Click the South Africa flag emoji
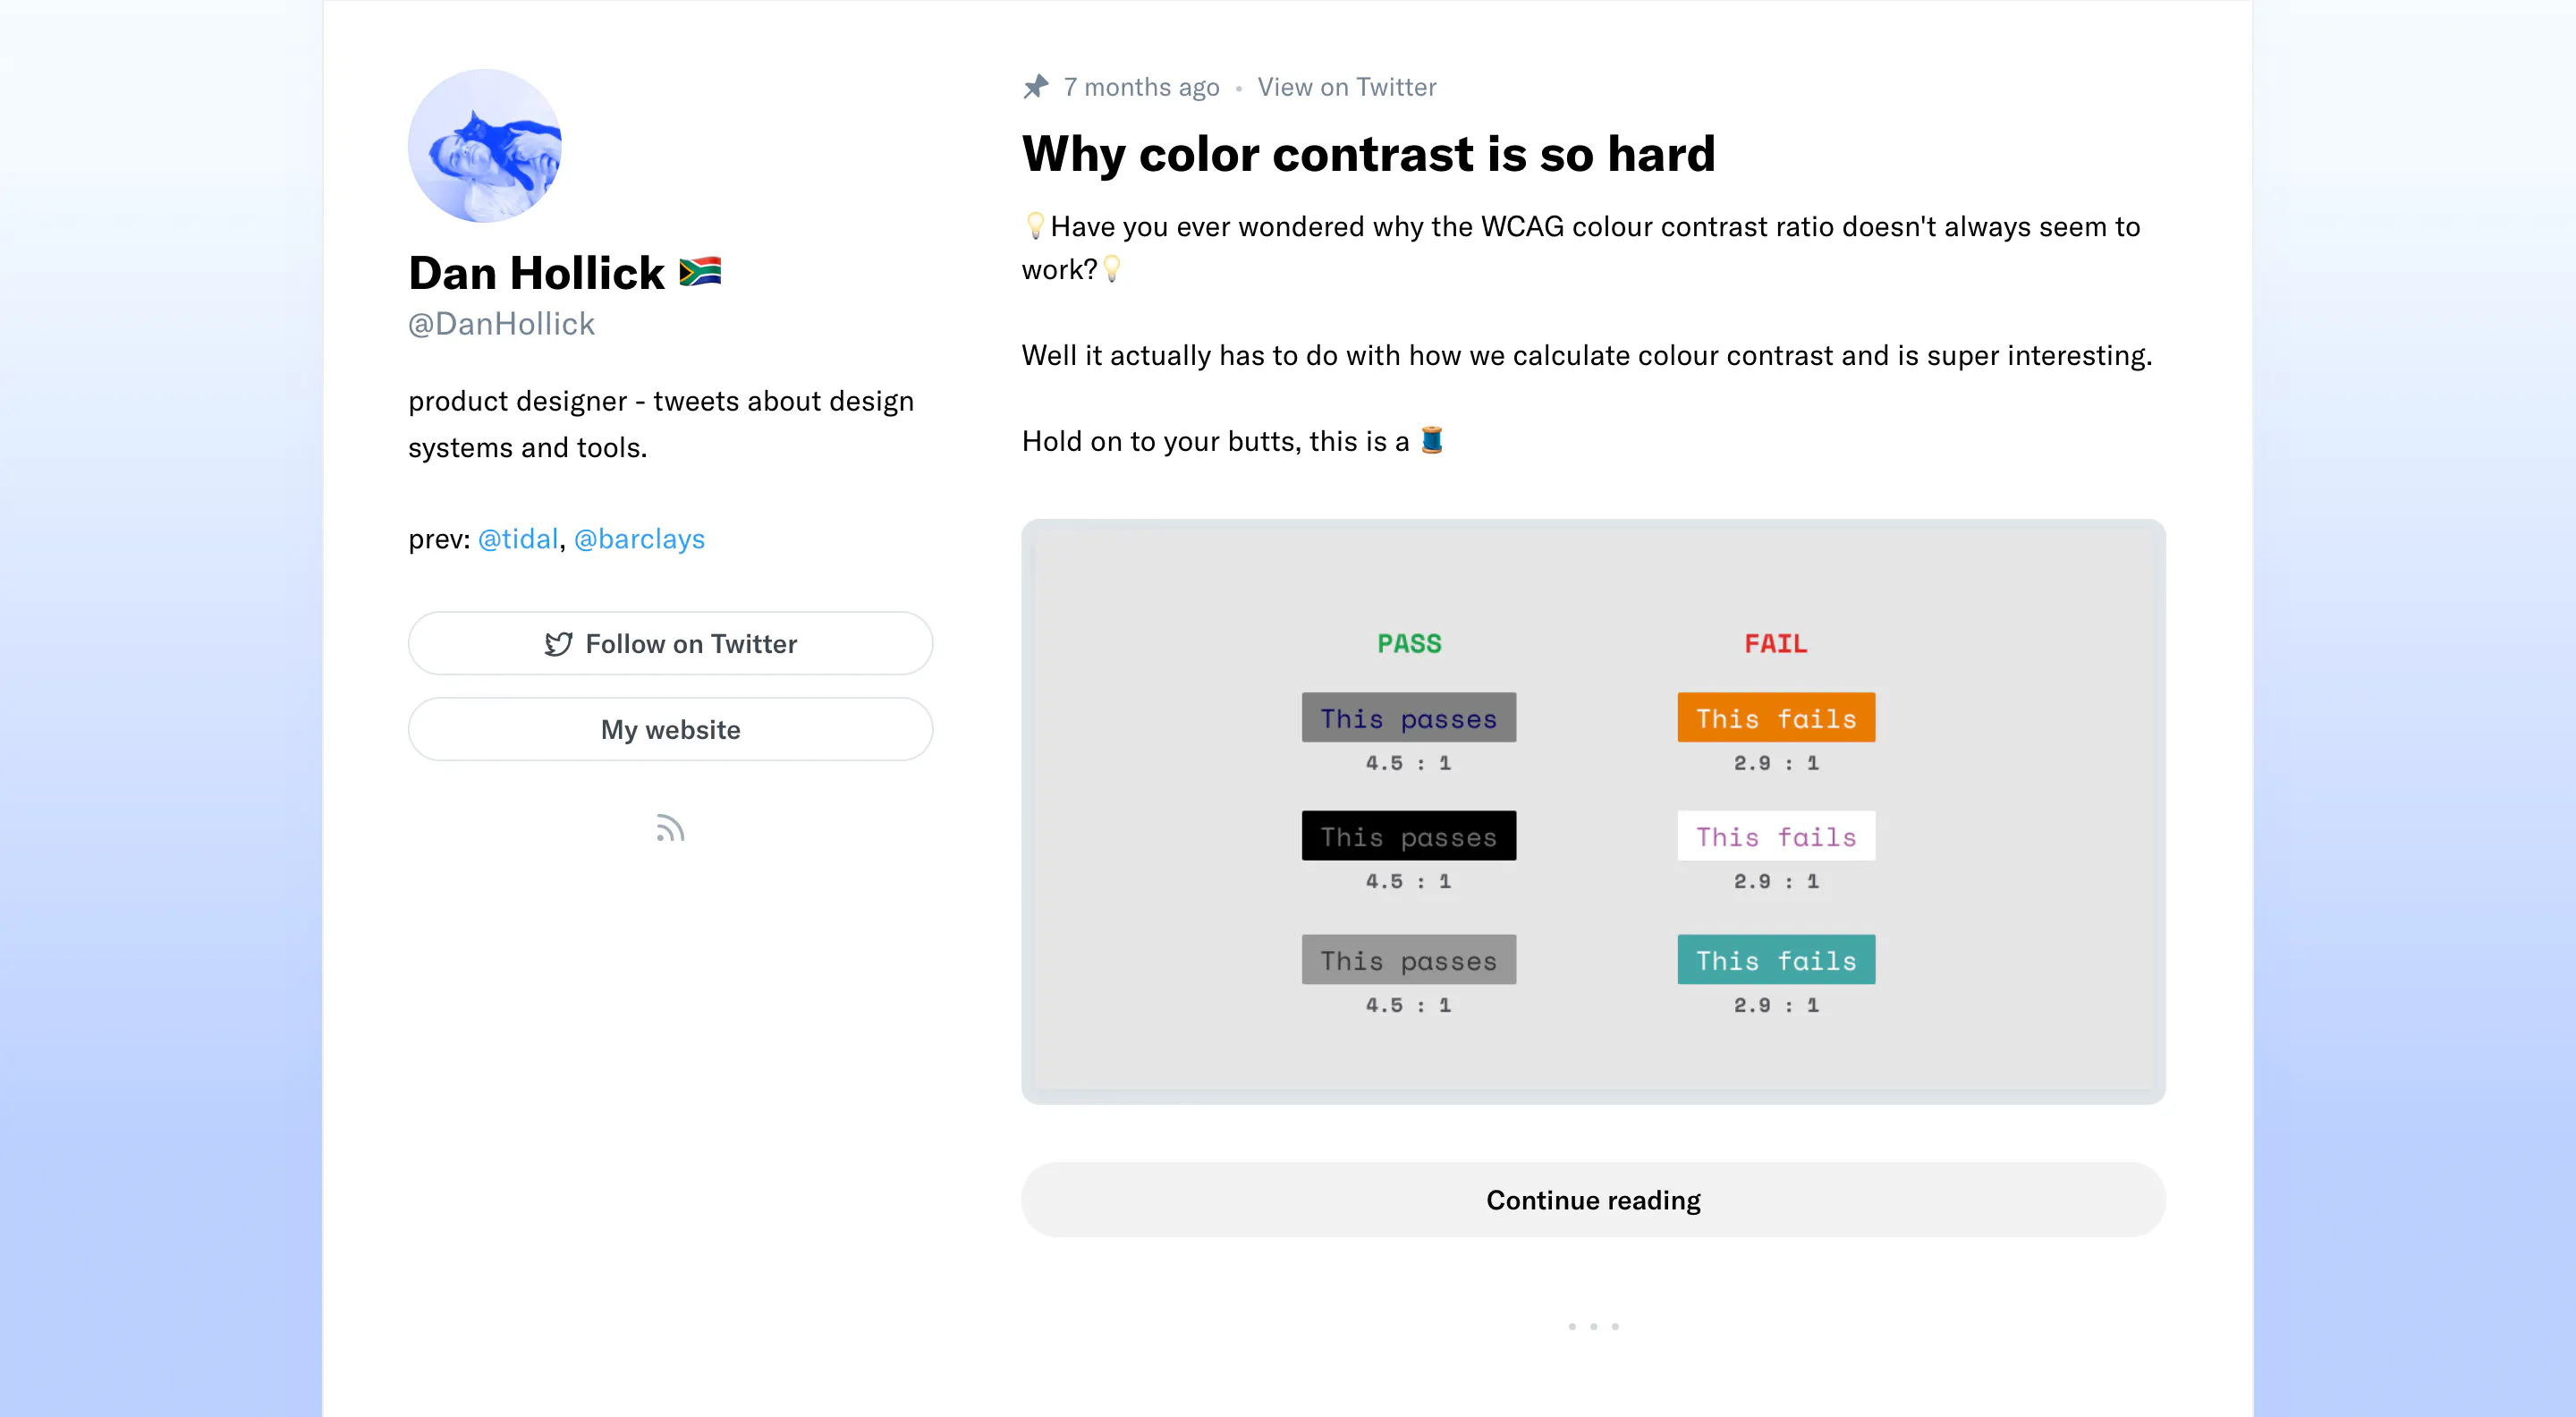This screenshot has width=2576, height=1417. pyautogui.click(x=700, y=272)
